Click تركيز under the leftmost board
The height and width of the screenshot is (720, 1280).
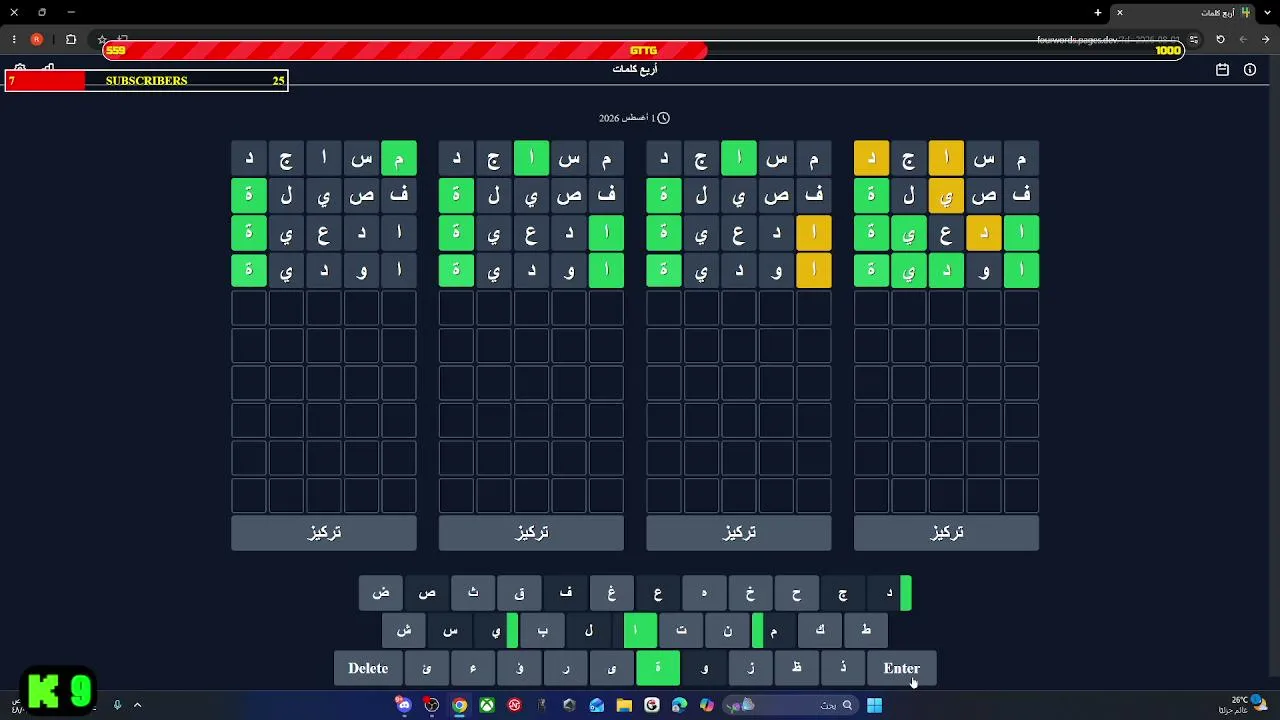pyautogui.click(x=324, y=533)
